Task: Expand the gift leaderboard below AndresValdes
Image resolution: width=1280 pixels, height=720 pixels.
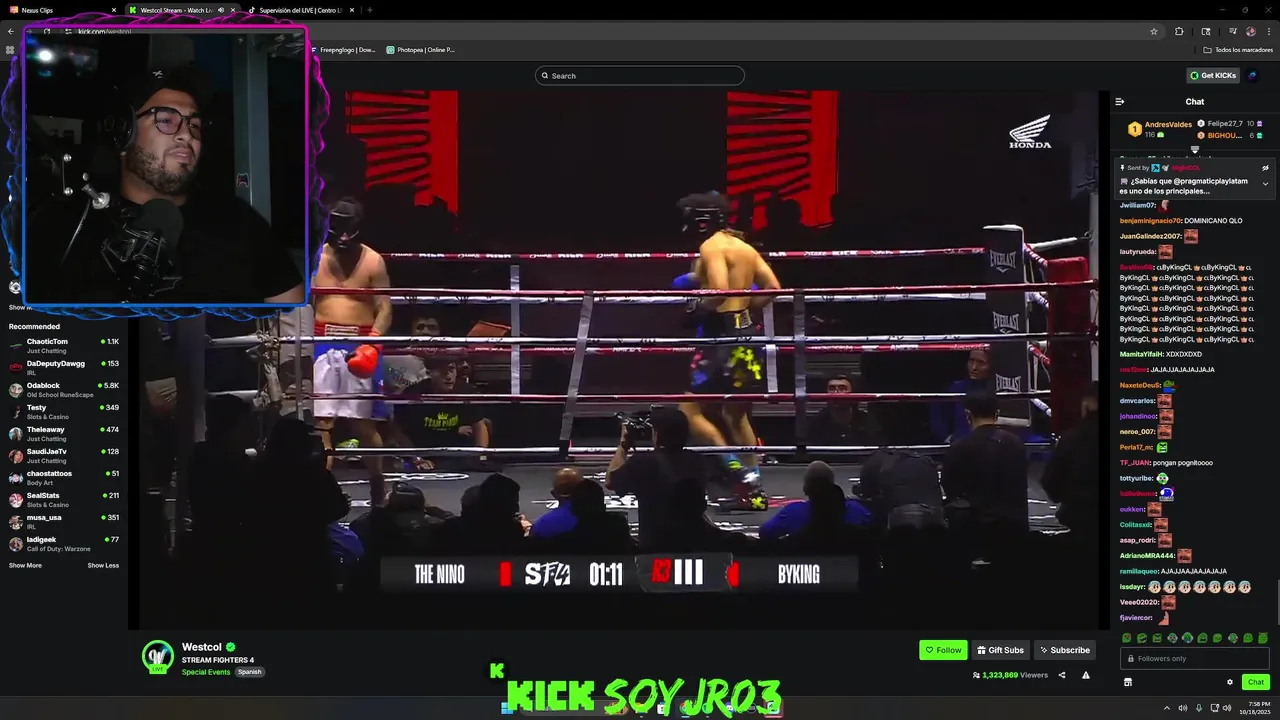Action: tap(1194, 149)
